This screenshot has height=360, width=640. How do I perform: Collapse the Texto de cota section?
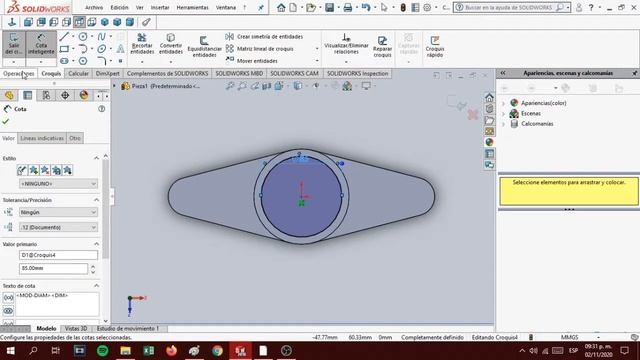pos(96,286)
